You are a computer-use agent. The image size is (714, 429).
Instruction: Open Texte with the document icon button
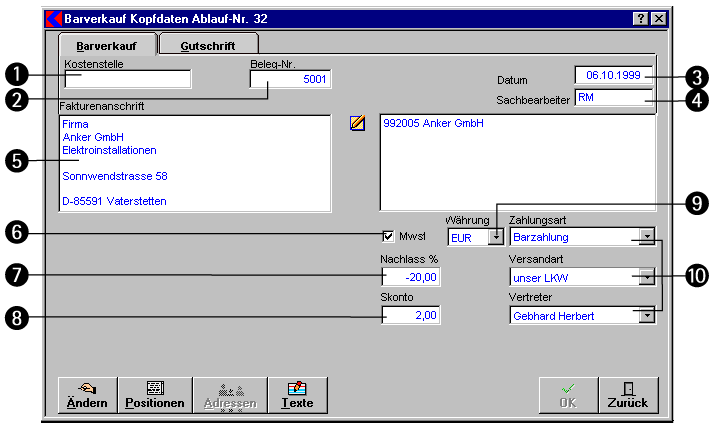(x=297, y=395)
